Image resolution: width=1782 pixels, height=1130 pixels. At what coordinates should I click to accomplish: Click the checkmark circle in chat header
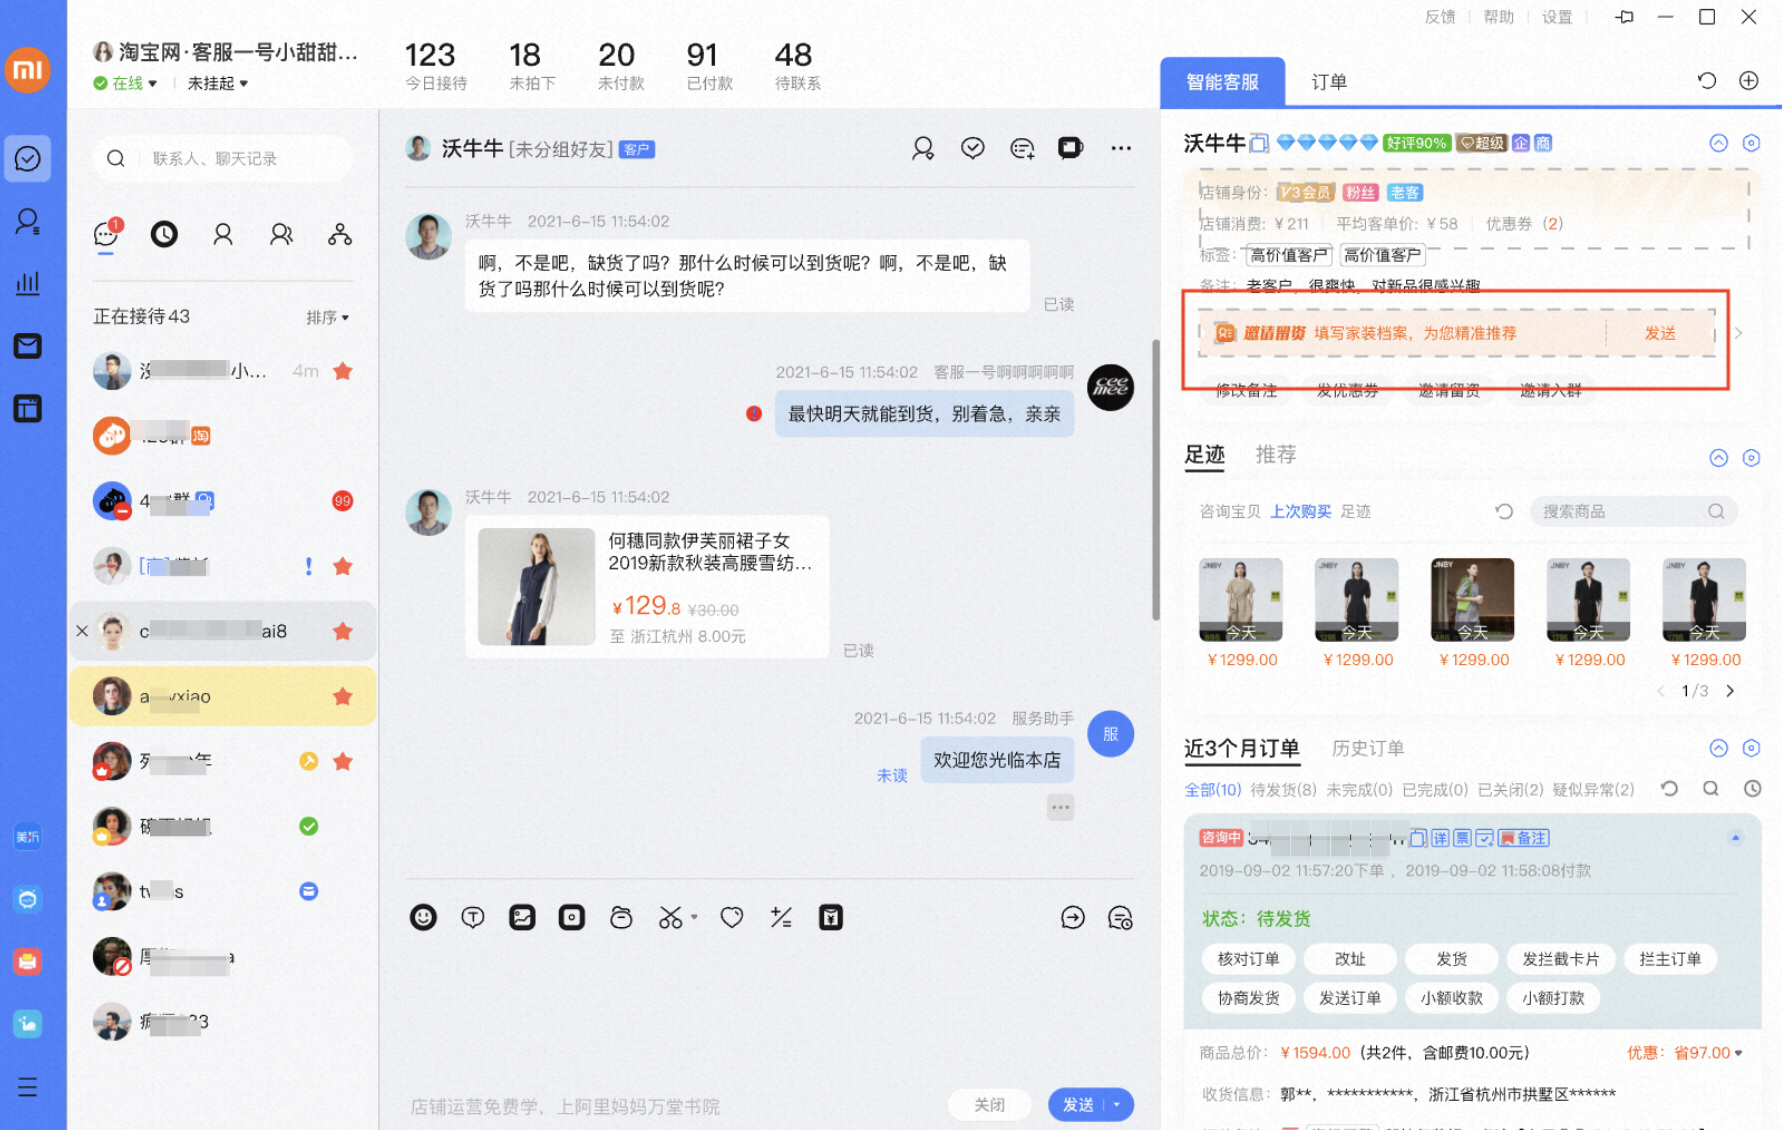(x=973, y=148)
